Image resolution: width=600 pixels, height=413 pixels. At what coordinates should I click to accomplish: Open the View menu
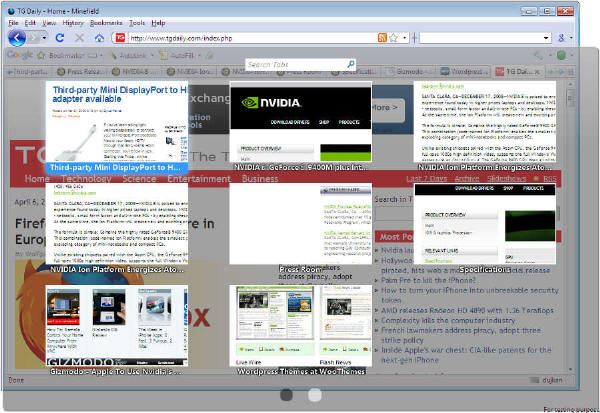[x=49, y=23]
